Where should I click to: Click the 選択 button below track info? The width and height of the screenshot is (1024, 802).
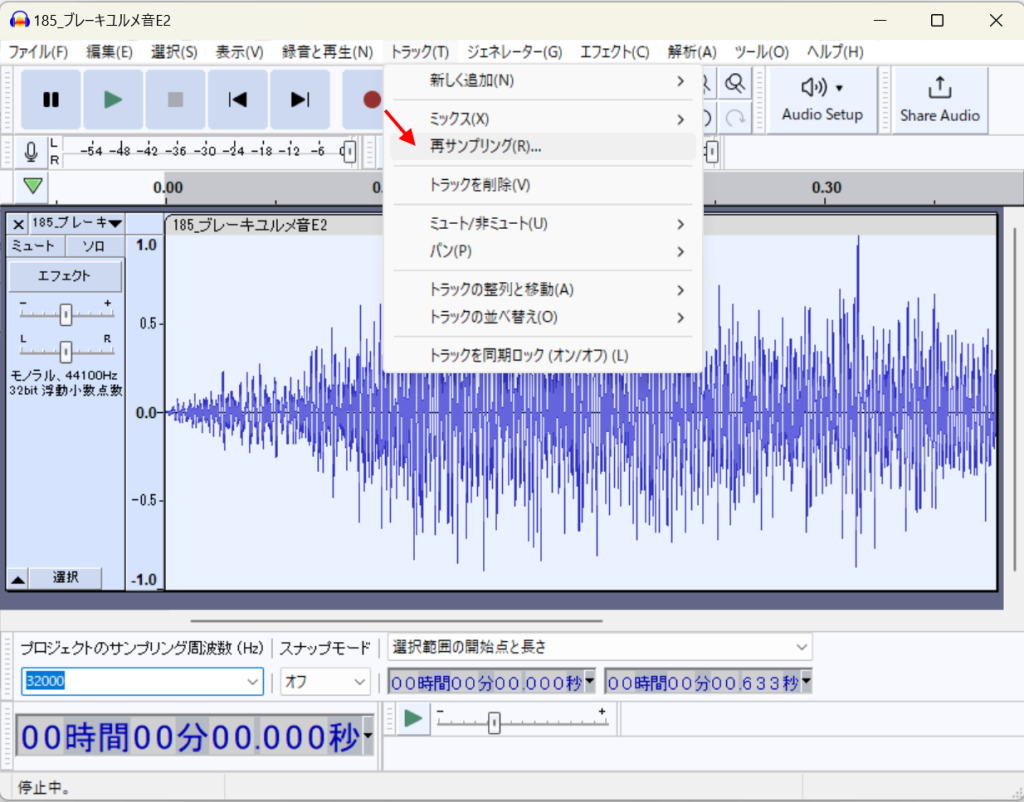65,578
